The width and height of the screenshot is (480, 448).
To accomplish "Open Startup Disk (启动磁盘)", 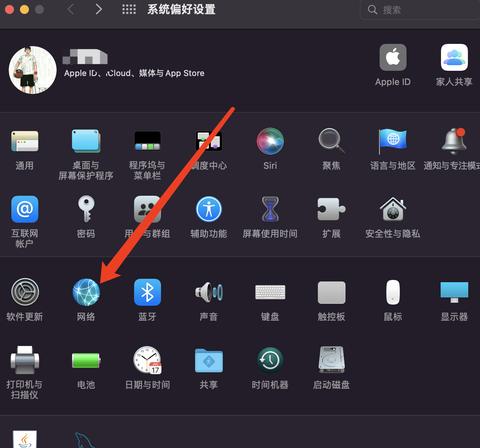I will 331,360.
